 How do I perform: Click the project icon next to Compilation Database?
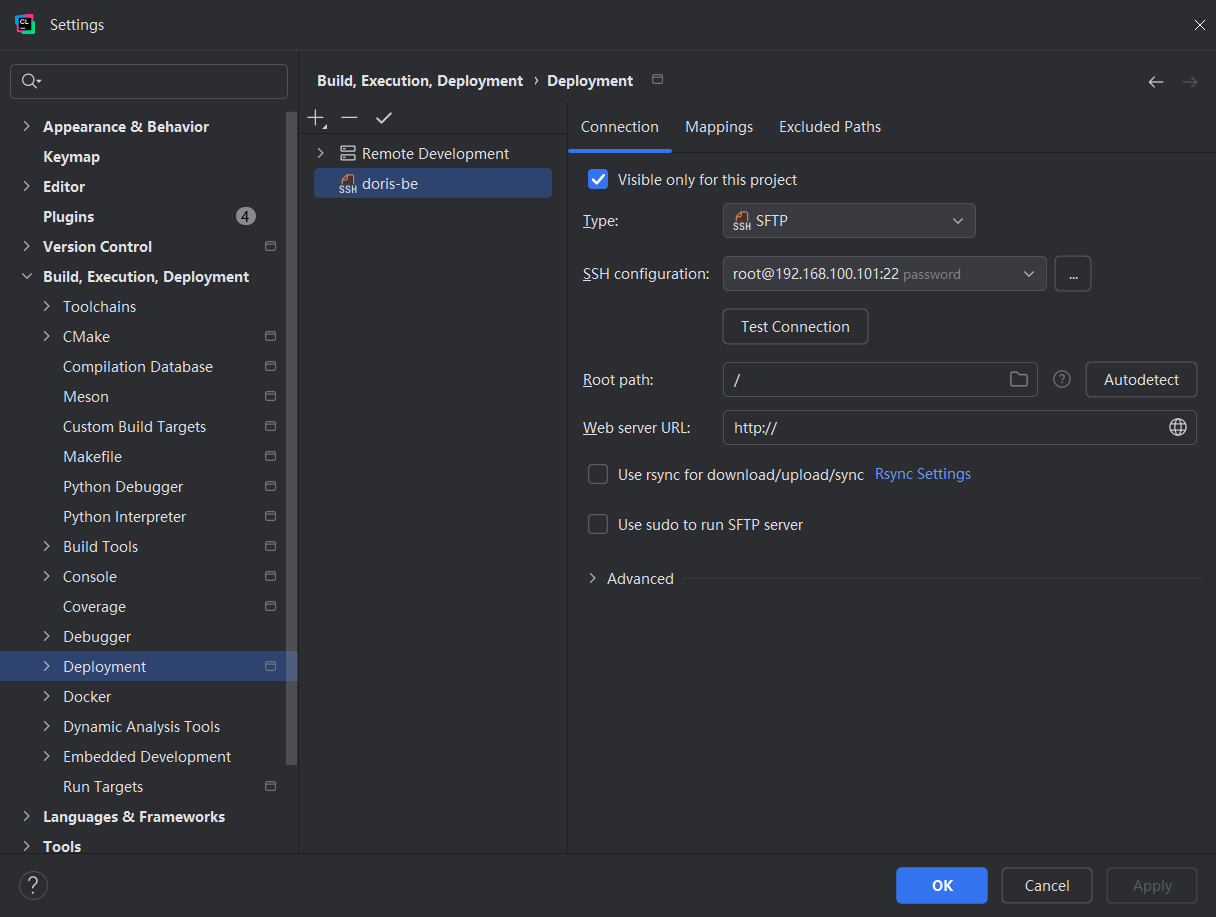pyautogui.click(x=270, y=366)
